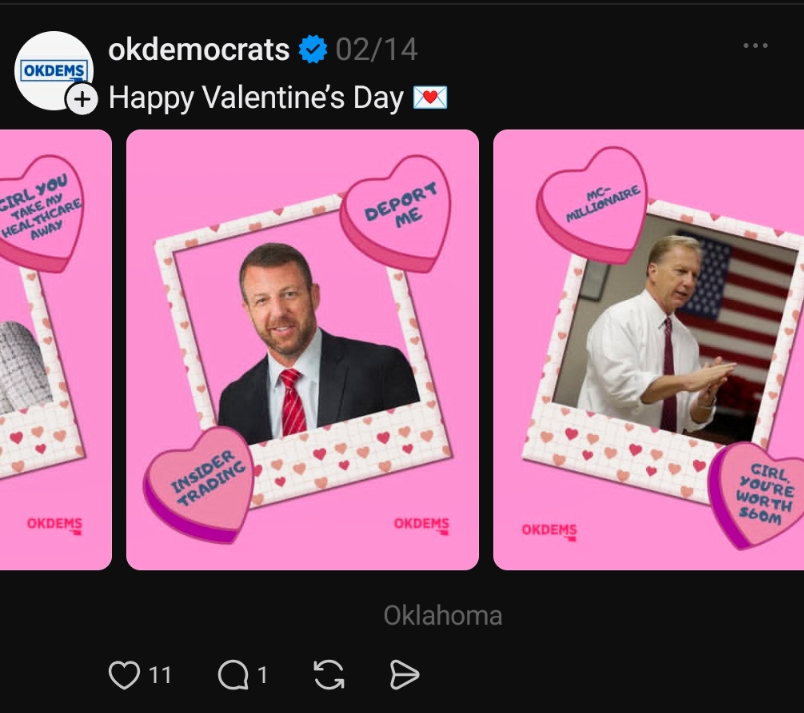Click the "DEPORT ME" candy heart
Viewport: 804px width, 713px height.
397,212
